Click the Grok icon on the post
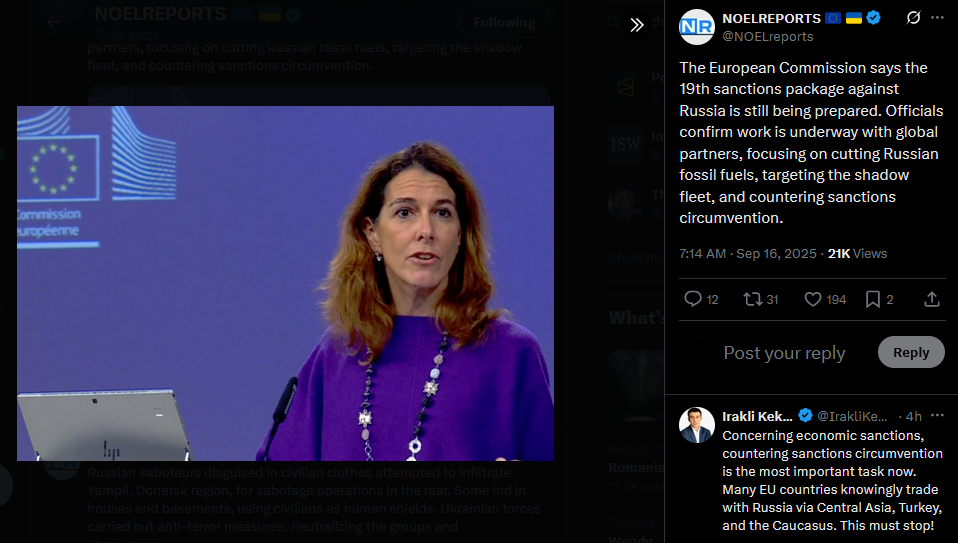 tap(913, 18)
